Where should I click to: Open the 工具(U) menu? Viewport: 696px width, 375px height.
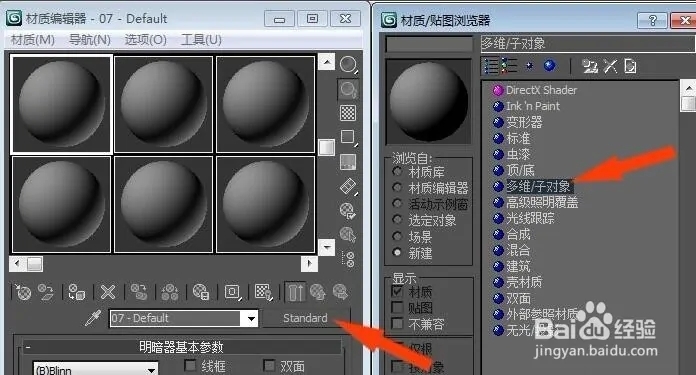point(201,40)
